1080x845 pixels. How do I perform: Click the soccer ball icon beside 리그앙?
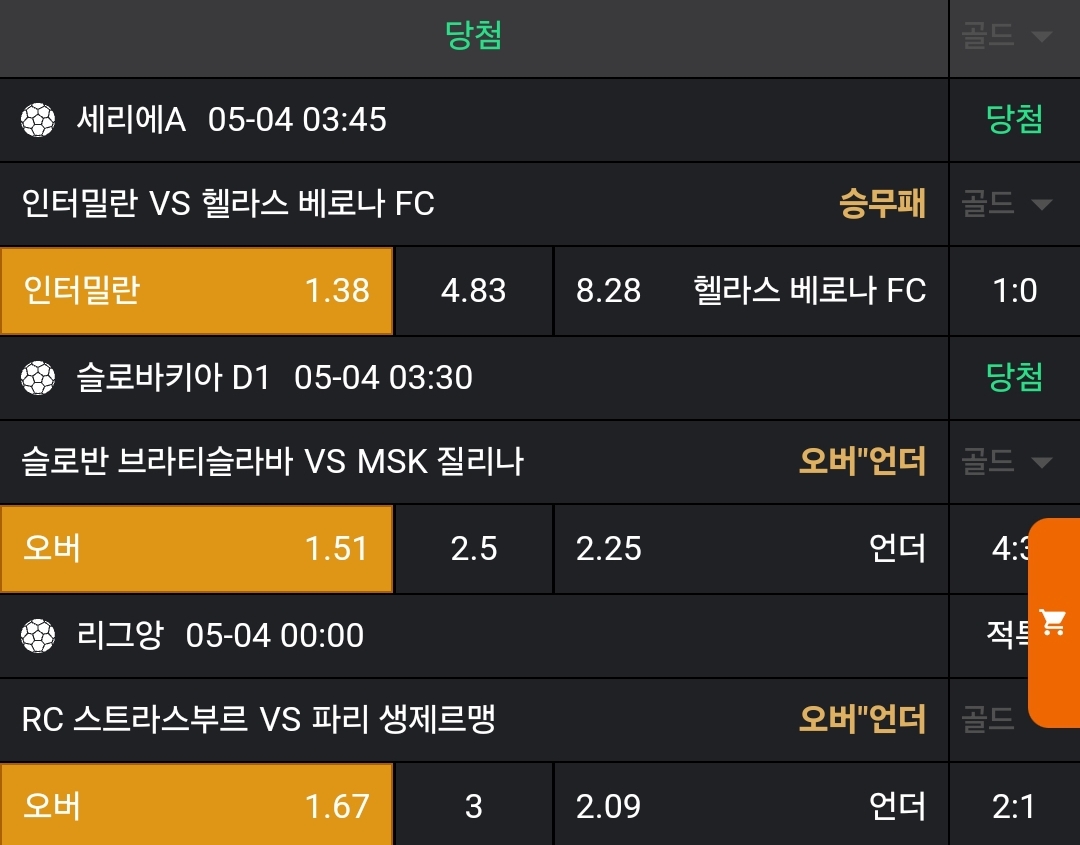[38, 636]
